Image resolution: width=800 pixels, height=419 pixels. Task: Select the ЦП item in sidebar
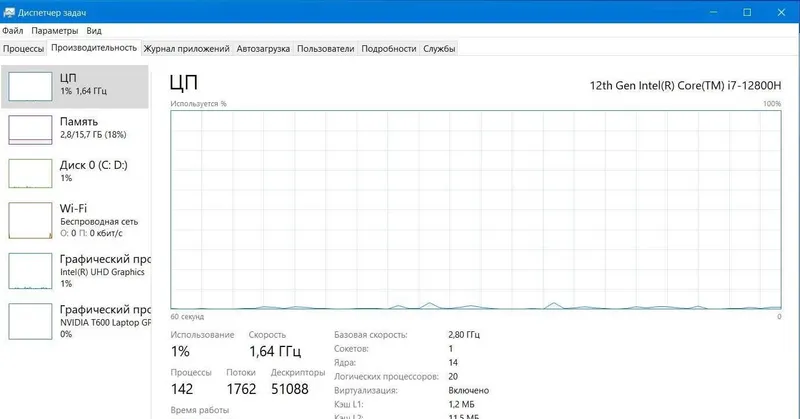coord(74,86)
